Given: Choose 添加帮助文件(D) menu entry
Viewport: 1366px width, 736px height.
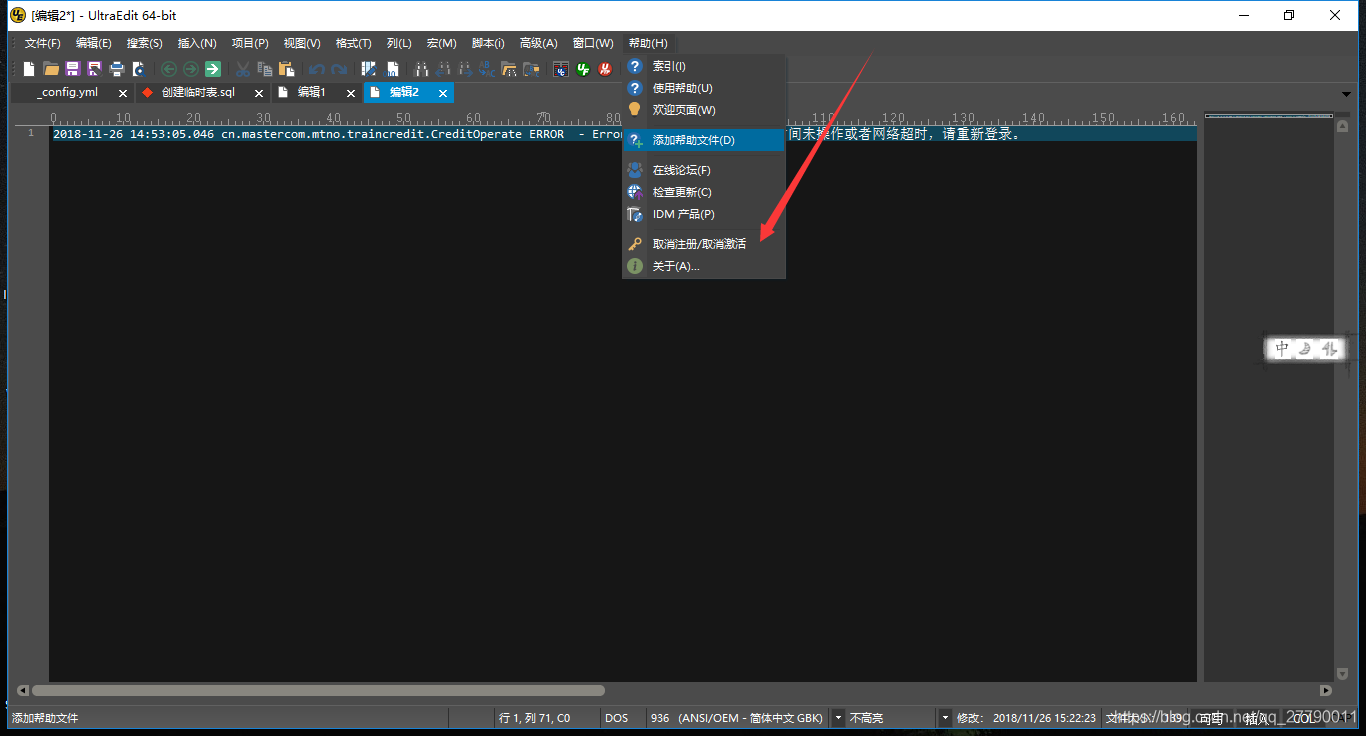Looking at the screenshot, I should click(703, 140).
